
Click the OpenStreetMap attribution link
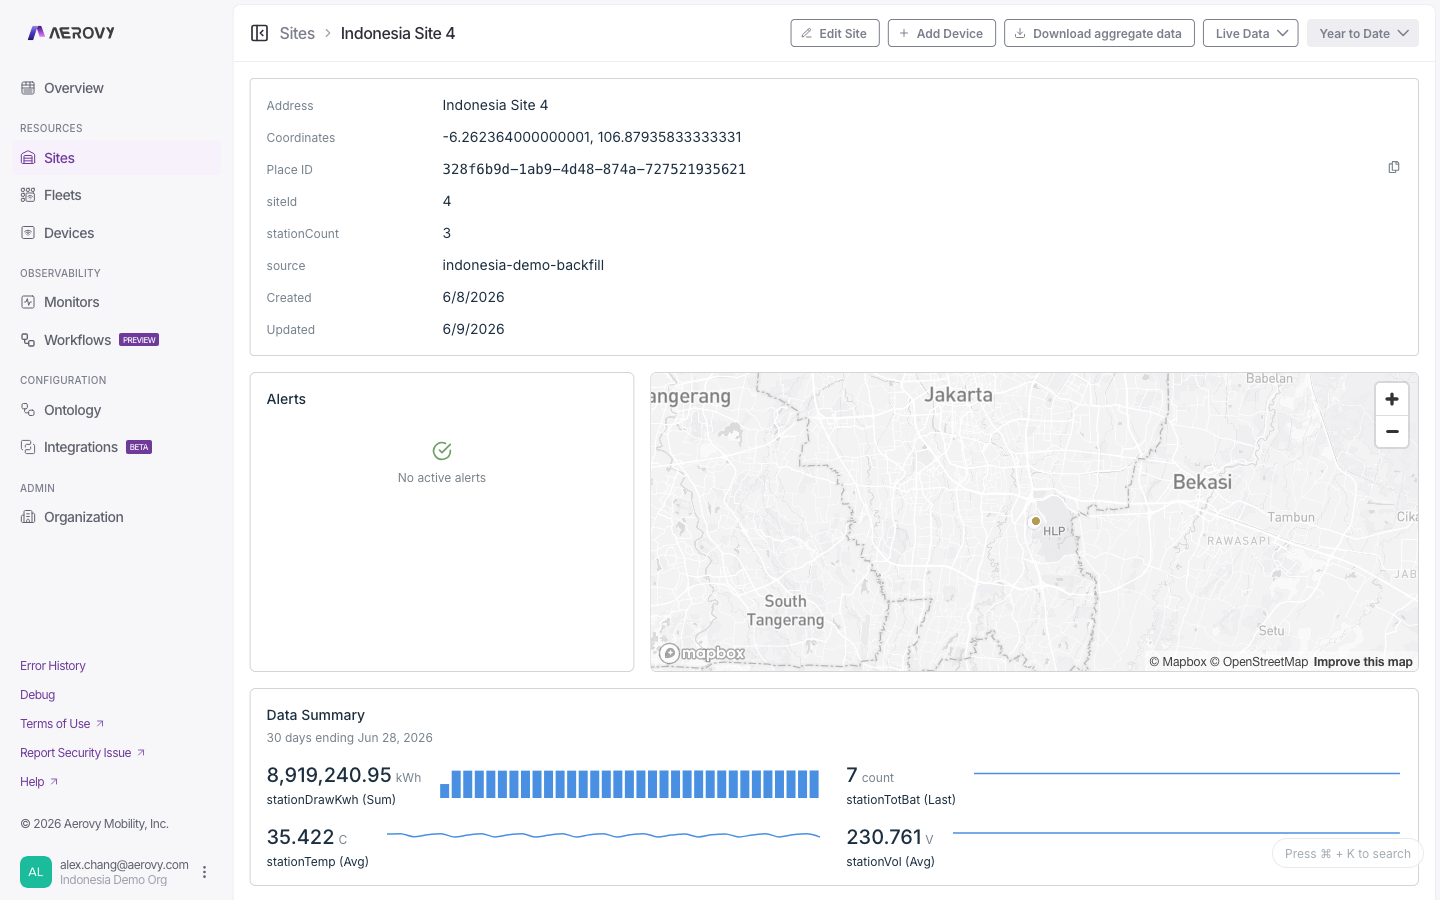1259,662
